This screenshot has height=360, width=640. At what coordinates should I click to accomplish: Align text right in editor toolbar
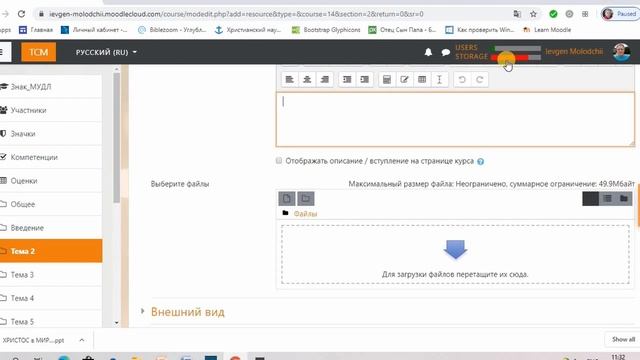tap(324, 80)
